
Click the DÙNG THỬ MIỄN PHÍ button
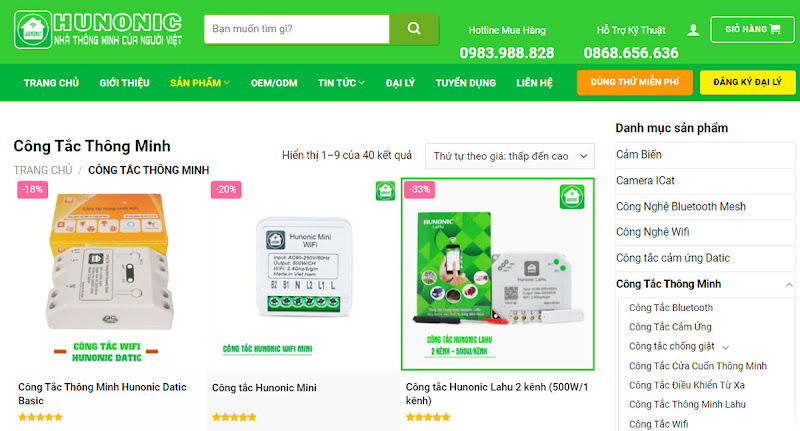point(635,82)
